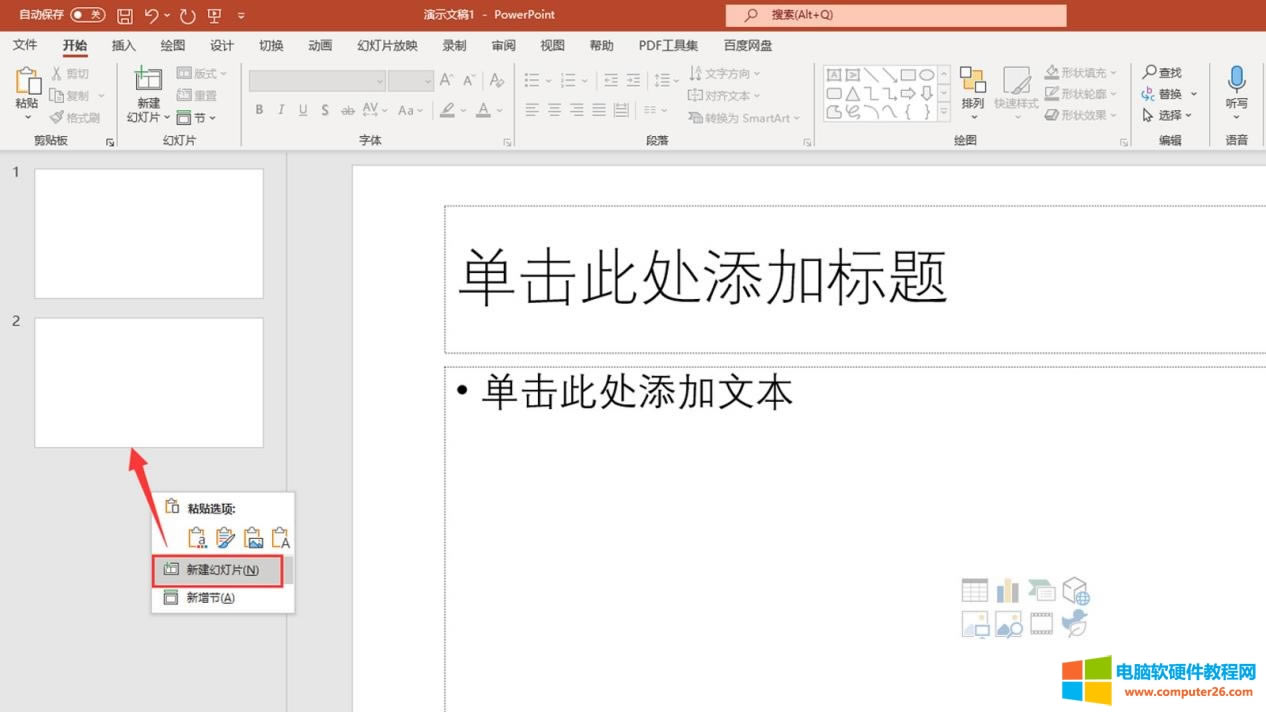Click the New Slide ribbon icon
Viewport: 1266px width, 712px height.
[x=148, y=80]
